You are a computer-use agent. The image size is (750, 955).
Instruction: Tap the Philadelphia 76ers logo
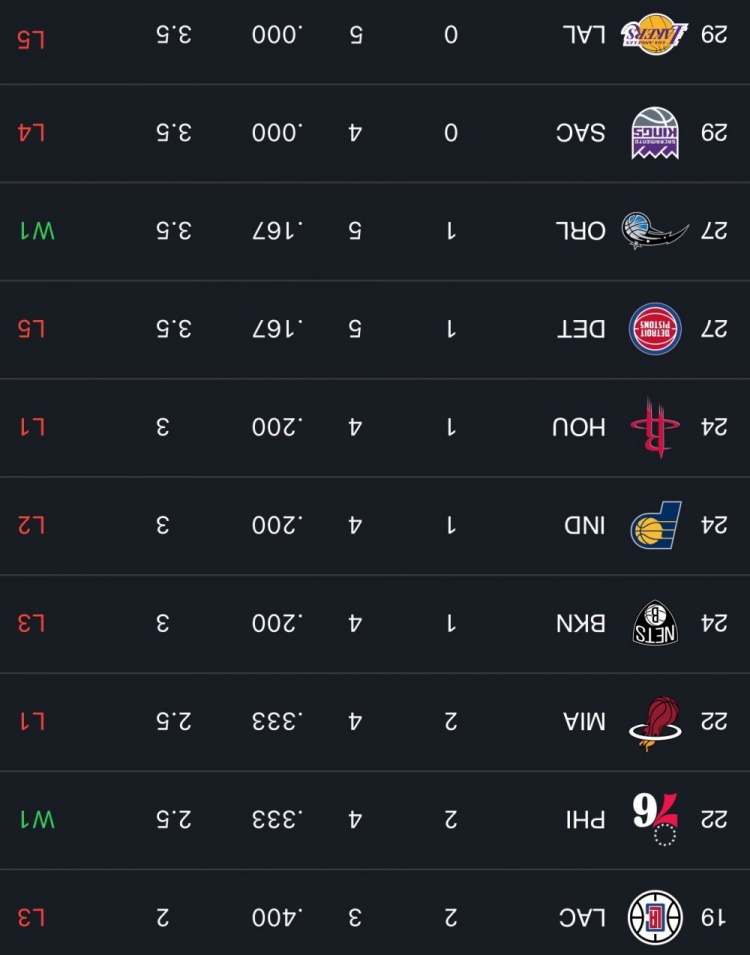tap(656, 820)
